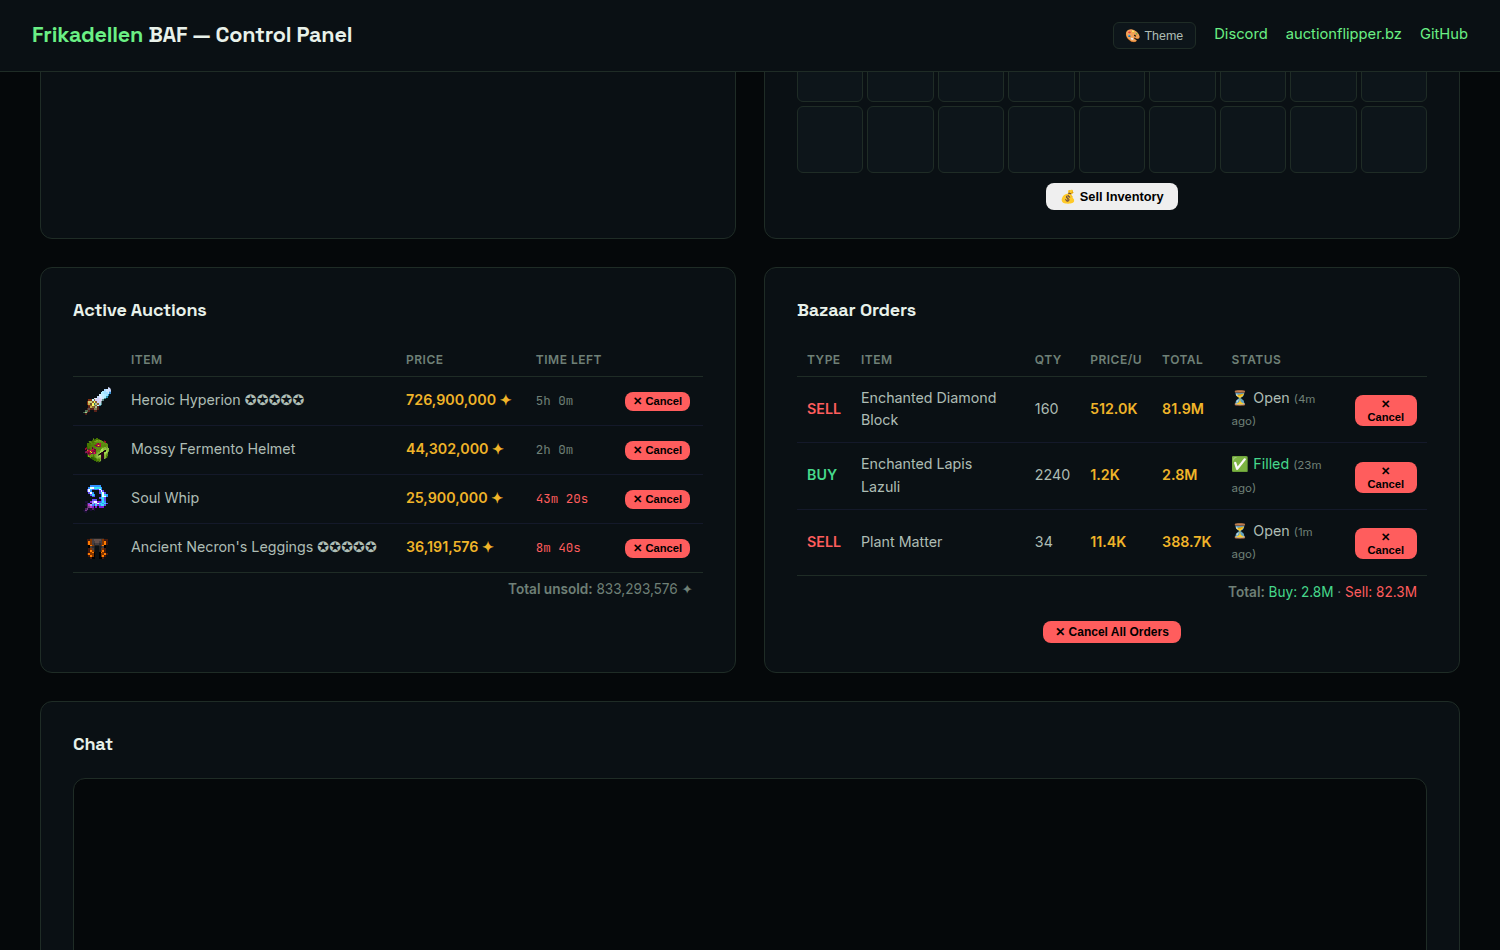Click the 81.9M total value
The width and height of the screenshot is (1500, 950).
1183,409
